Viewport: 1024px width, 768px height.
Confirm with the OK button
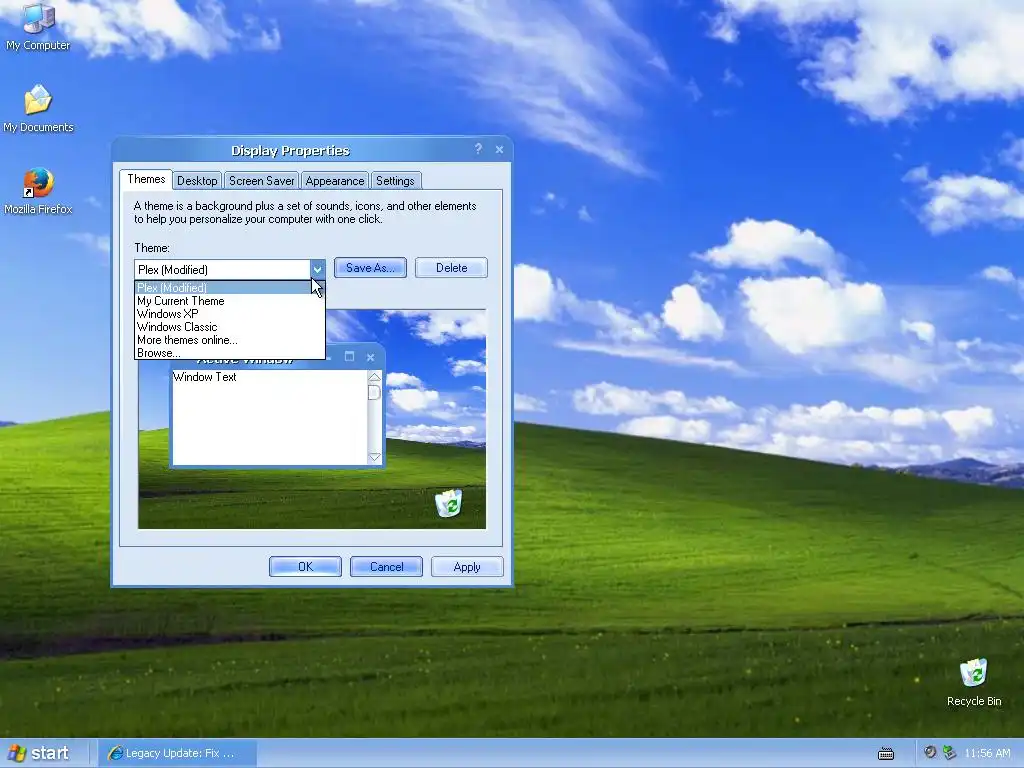pos(305,567)
